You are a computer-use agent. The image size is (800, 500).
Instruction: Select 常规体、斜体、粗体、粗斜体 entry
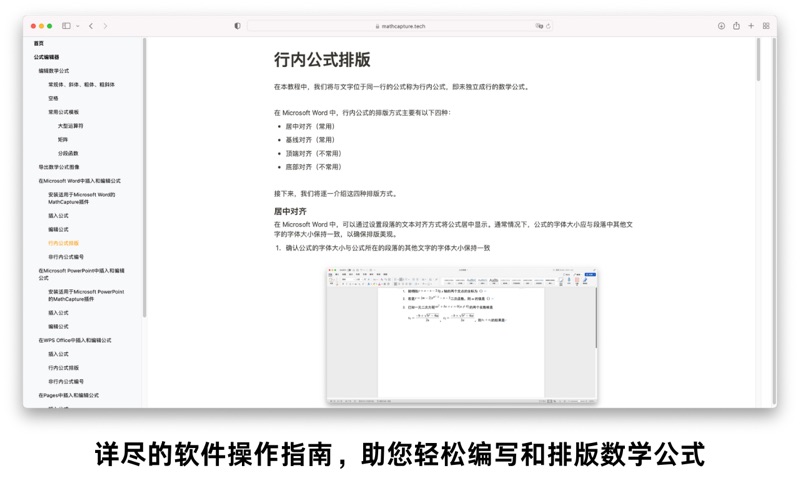click(x=82, y=85)
